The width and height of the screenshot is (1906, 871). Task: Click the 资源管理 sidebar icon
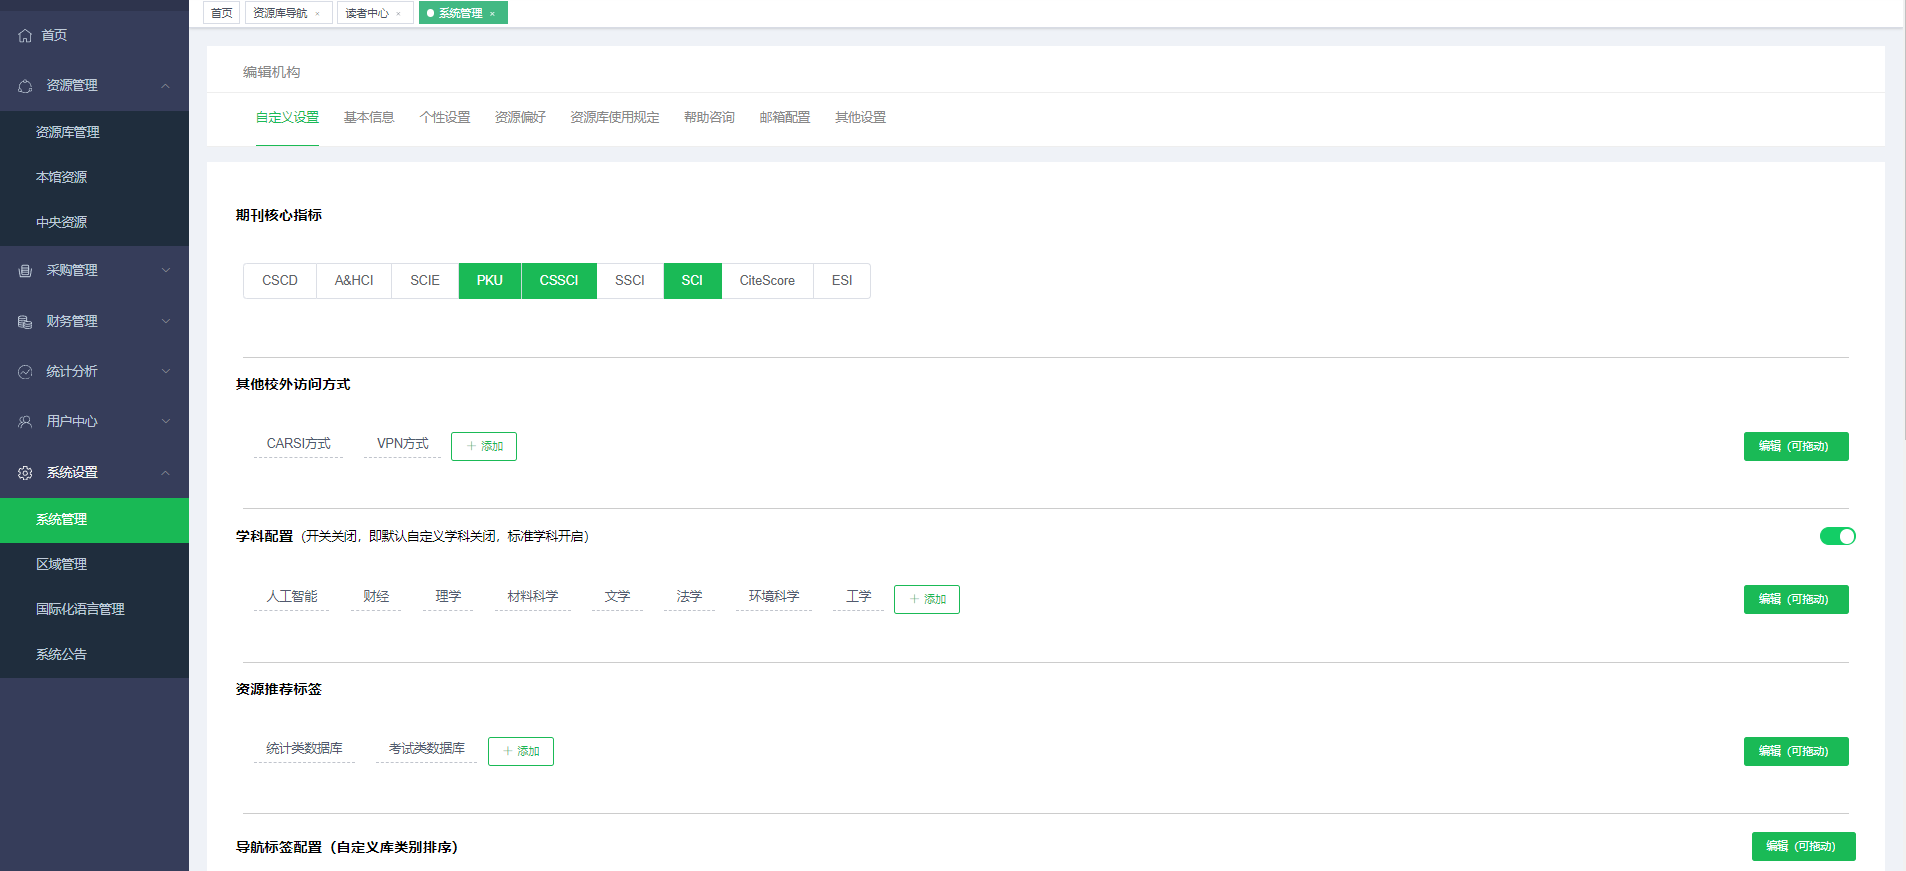point(25,86)
